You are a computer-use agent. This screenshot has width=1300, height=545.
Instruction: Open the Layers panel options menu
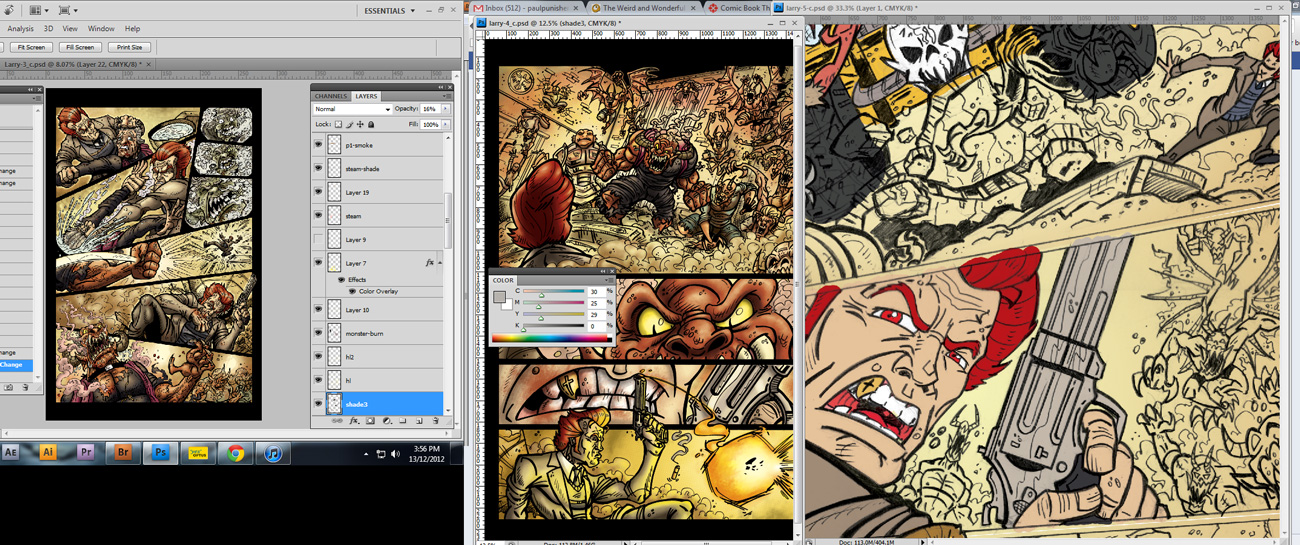click(x=446, y=96)
